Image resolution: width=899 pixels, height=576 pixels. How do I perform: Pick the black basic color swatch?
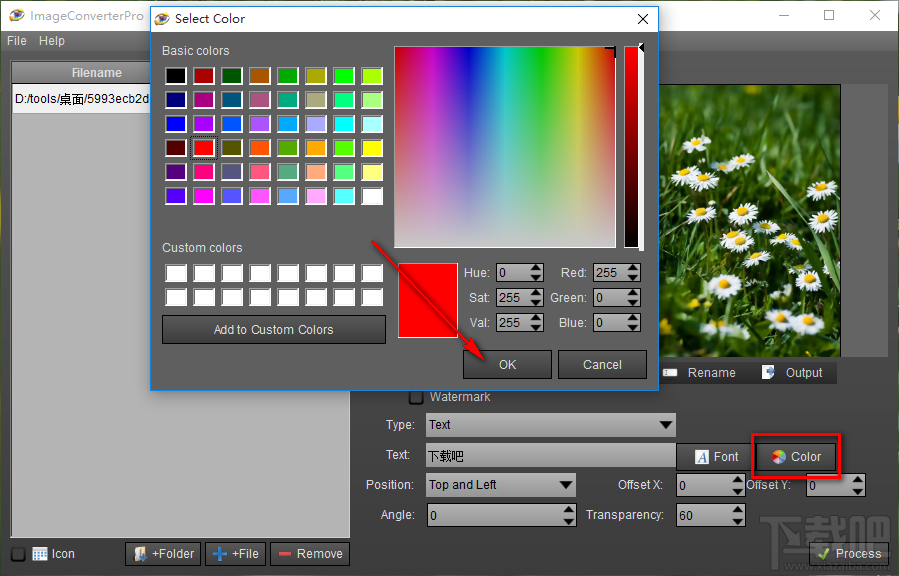point(176,76)
